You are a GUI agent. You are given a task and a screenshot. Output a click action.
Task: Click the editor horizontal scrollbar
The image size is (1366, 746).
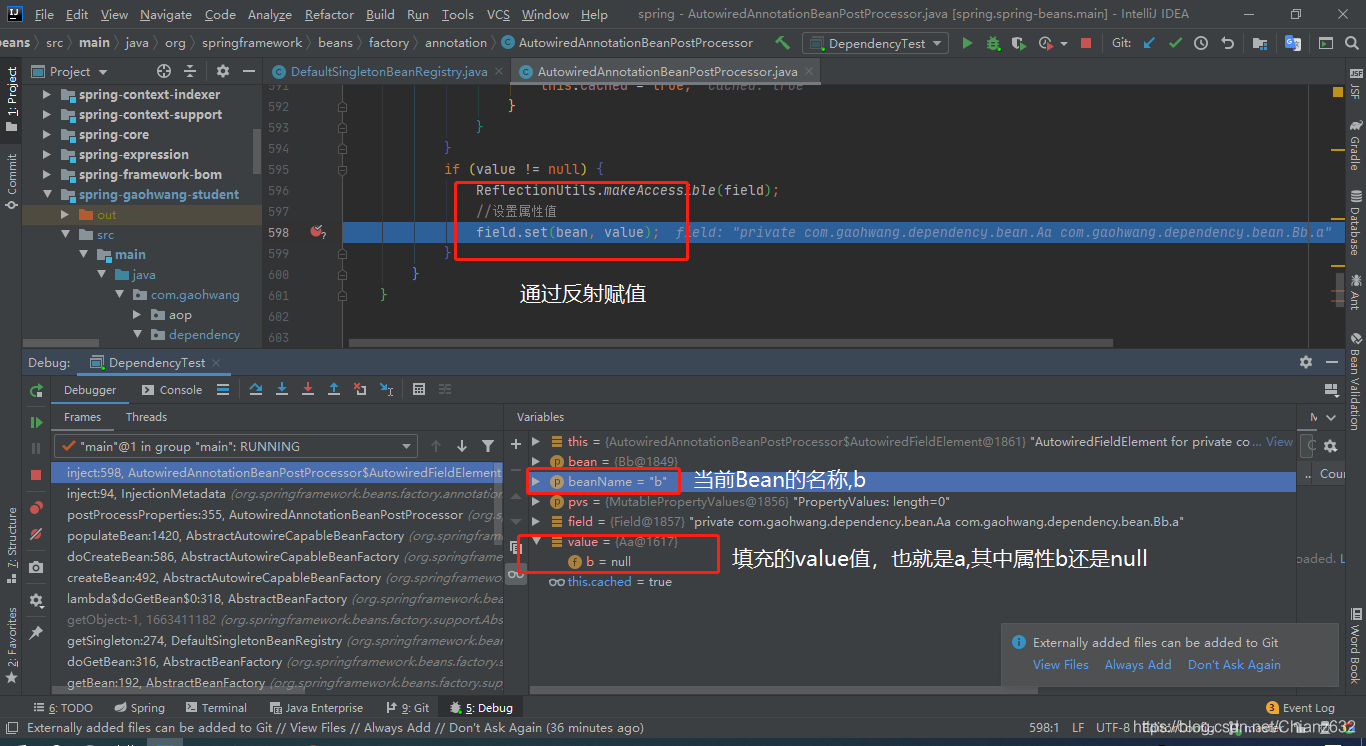[730, 342]
